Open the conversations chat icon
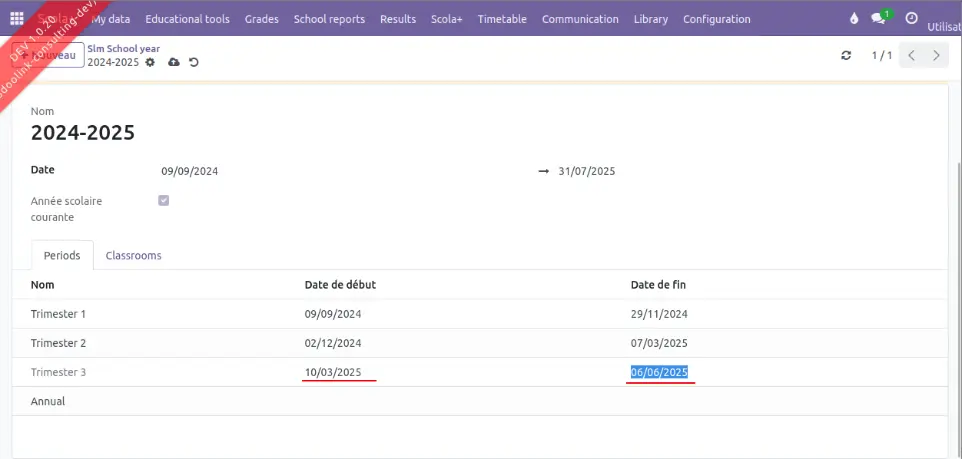This screenshot has width=962, height=459. [x=879, y=19]
